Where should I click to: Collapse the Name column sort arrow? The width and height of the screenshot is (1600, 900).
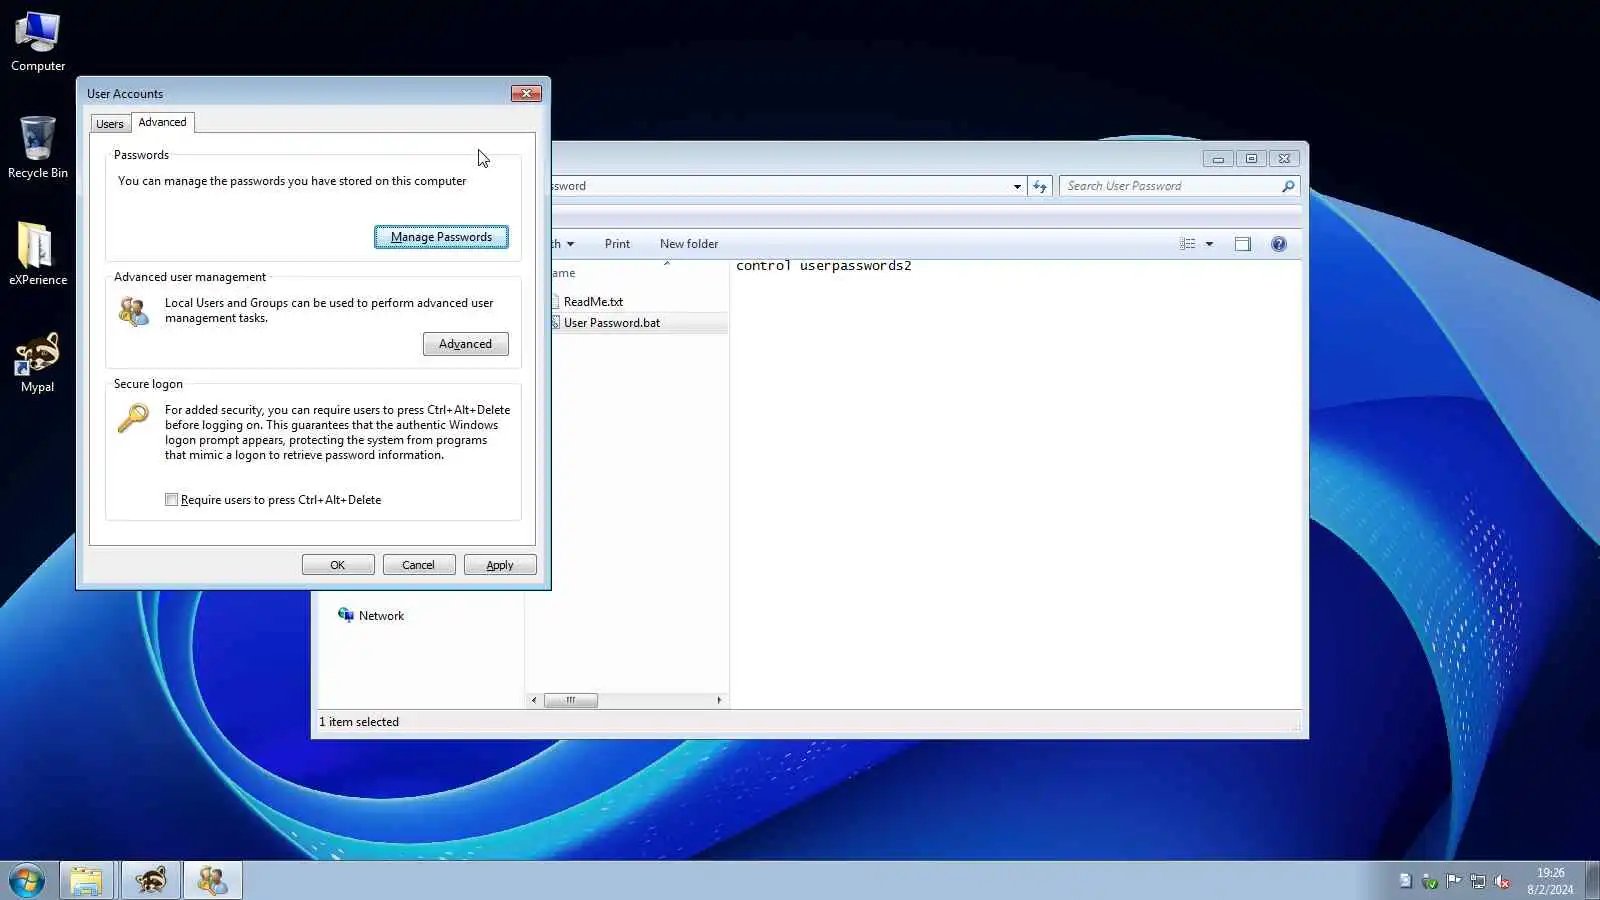click(x=667, y=264)
